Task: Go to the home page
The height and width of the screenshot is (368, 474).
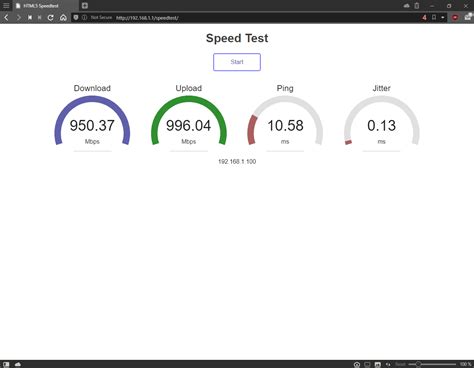Action: coord(63,18)
